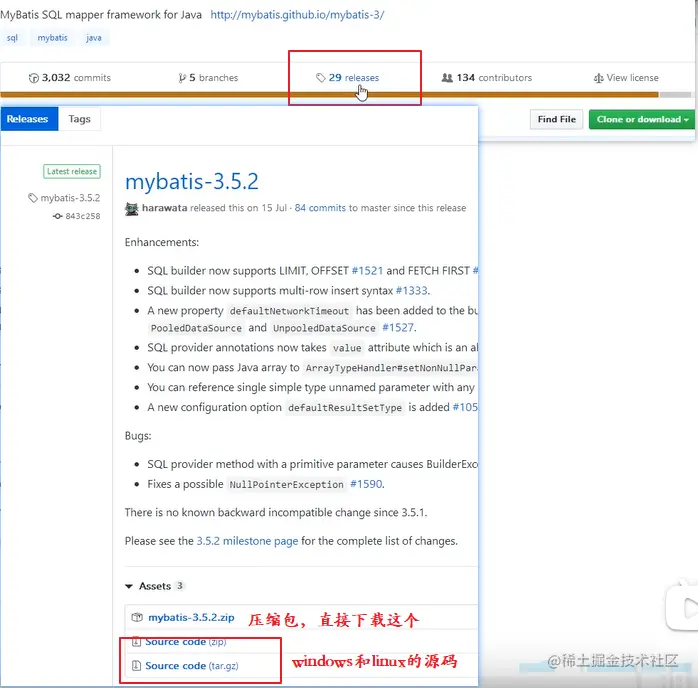698x688 pixels.
Task: Switch to the Releases tab
Action: tap(28, 119)
